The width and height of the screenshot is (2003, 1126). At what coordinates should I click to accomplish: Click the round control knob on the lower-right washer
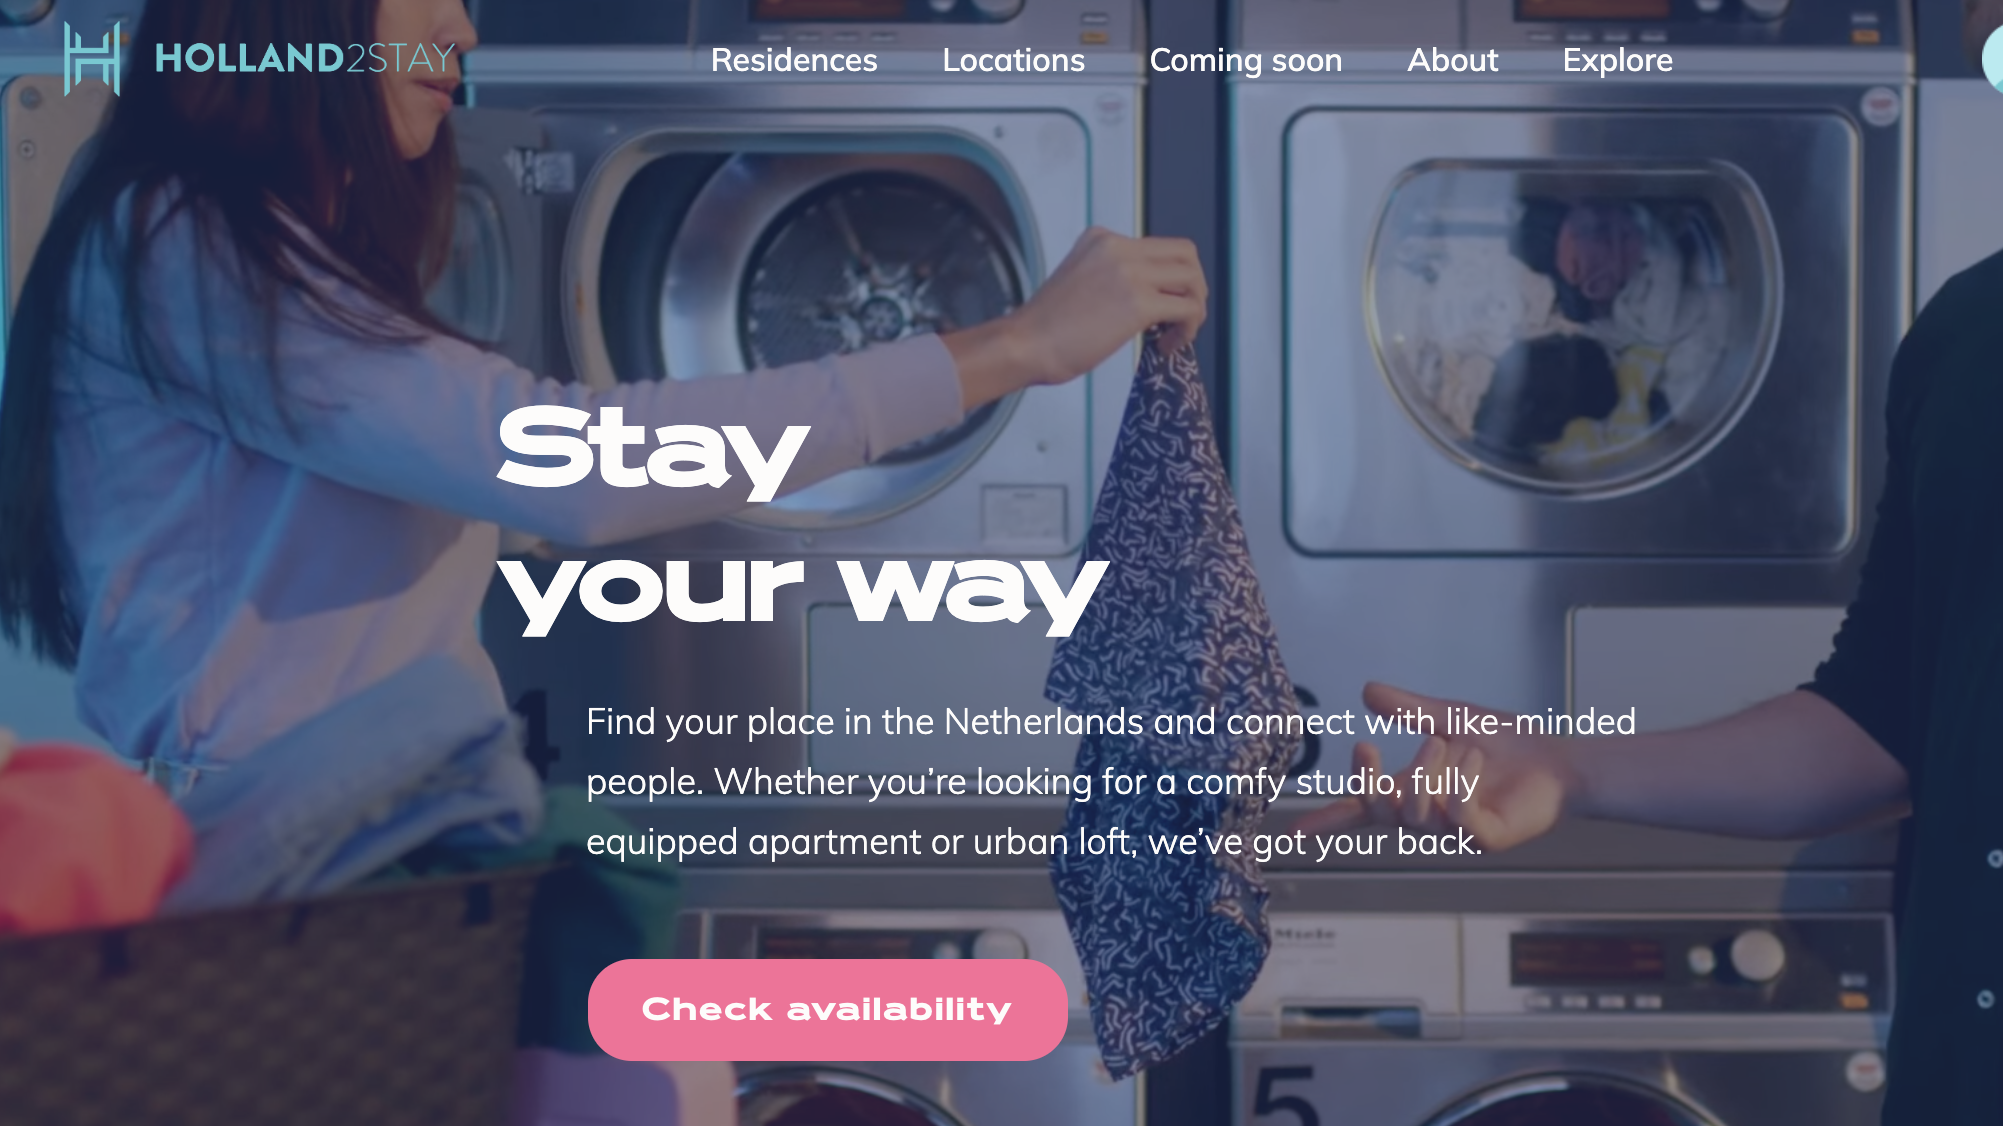point(1757,953)
